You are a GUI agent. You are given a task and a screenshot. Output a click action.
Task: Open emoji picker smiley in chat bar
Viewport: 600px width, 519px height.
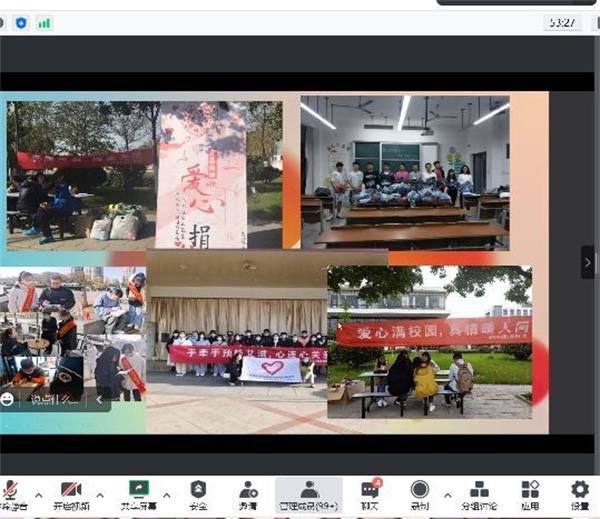tap(8, 399)
